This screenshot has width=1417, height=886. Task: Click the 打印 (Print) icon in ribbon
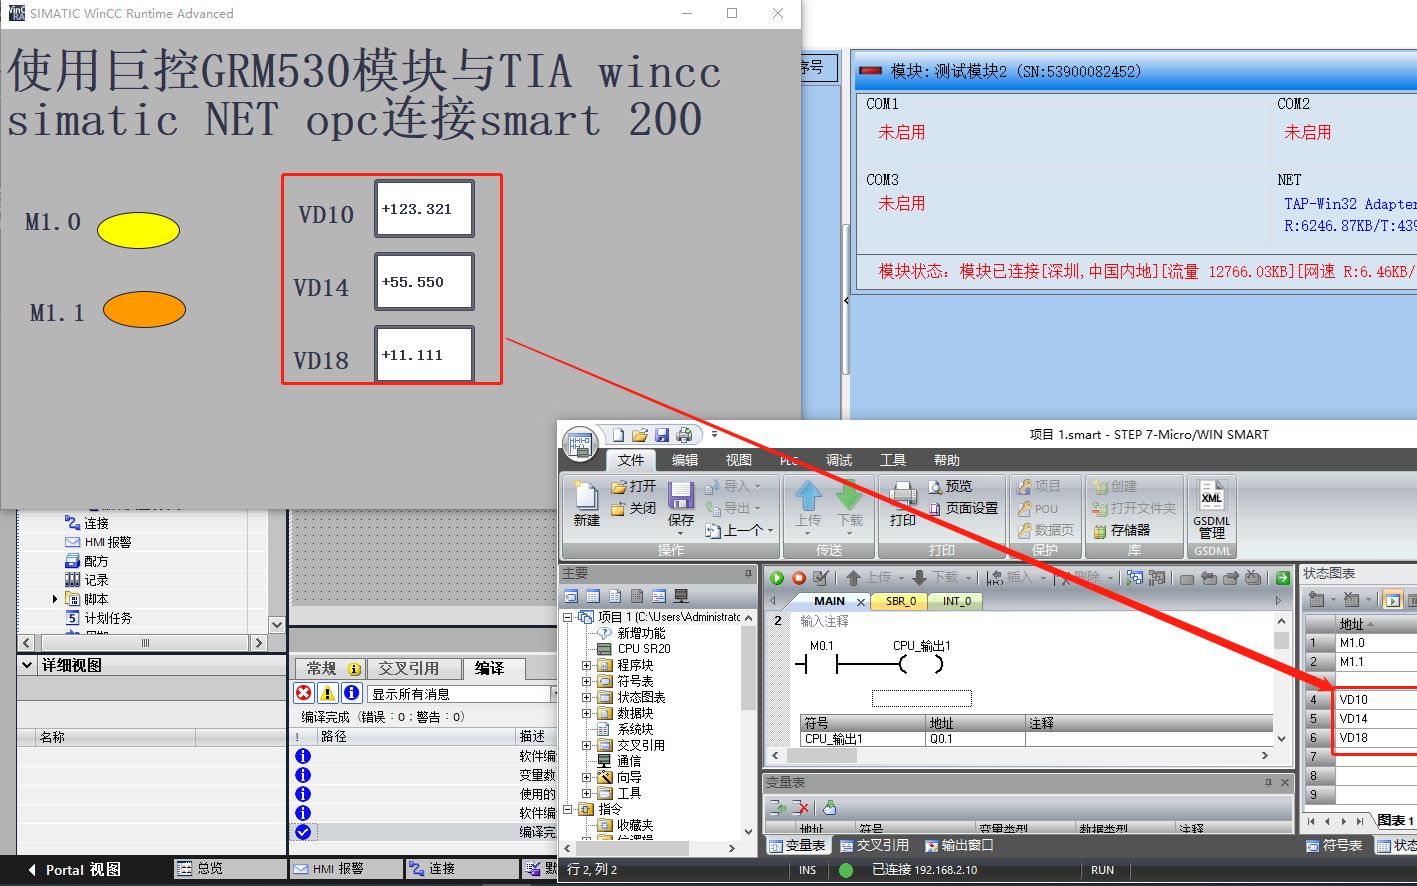tap(903, 494)
